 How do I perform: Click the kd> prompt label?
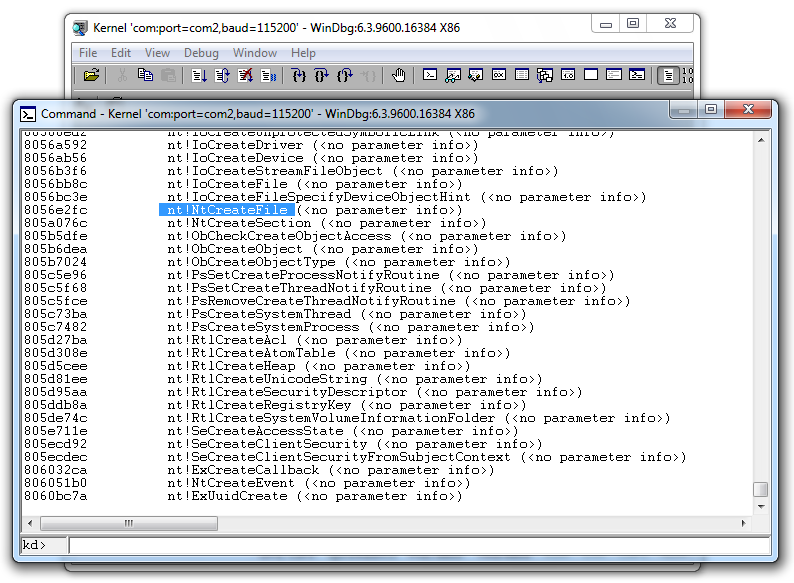(x=34, y=545)
